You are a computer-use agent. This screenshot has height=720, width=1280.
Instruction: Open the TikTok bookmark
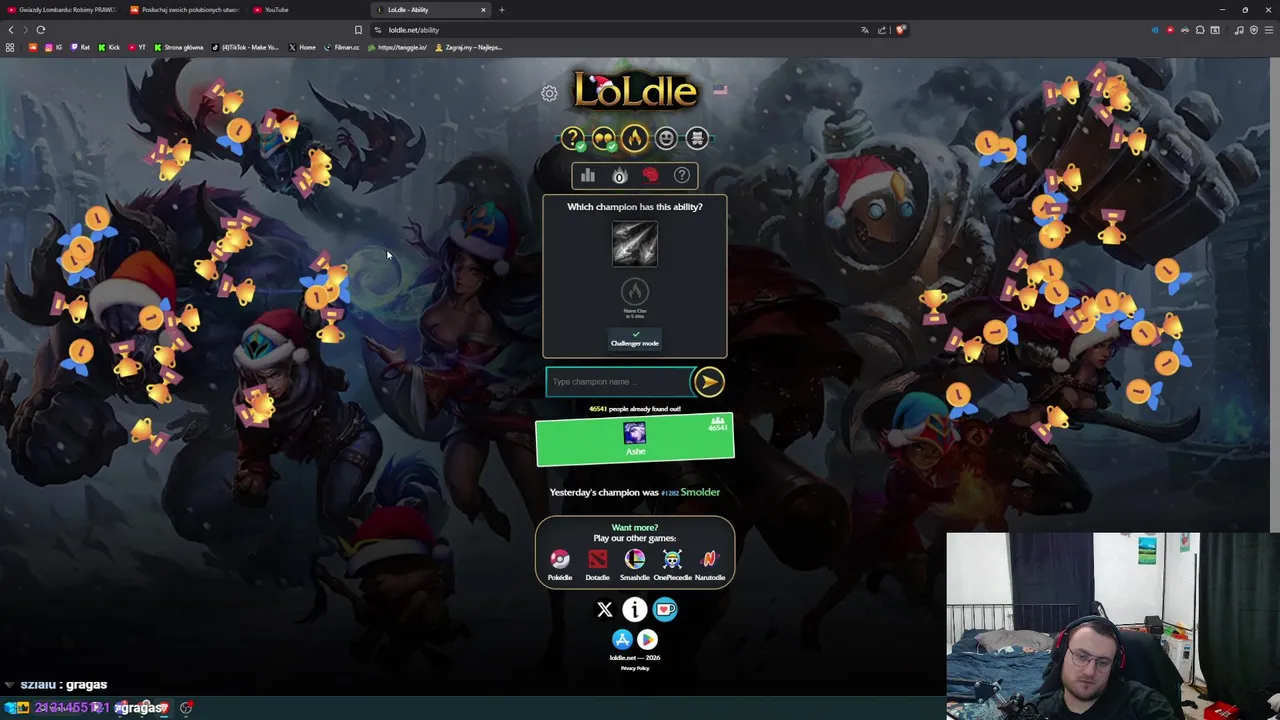(x=246, y=47)
